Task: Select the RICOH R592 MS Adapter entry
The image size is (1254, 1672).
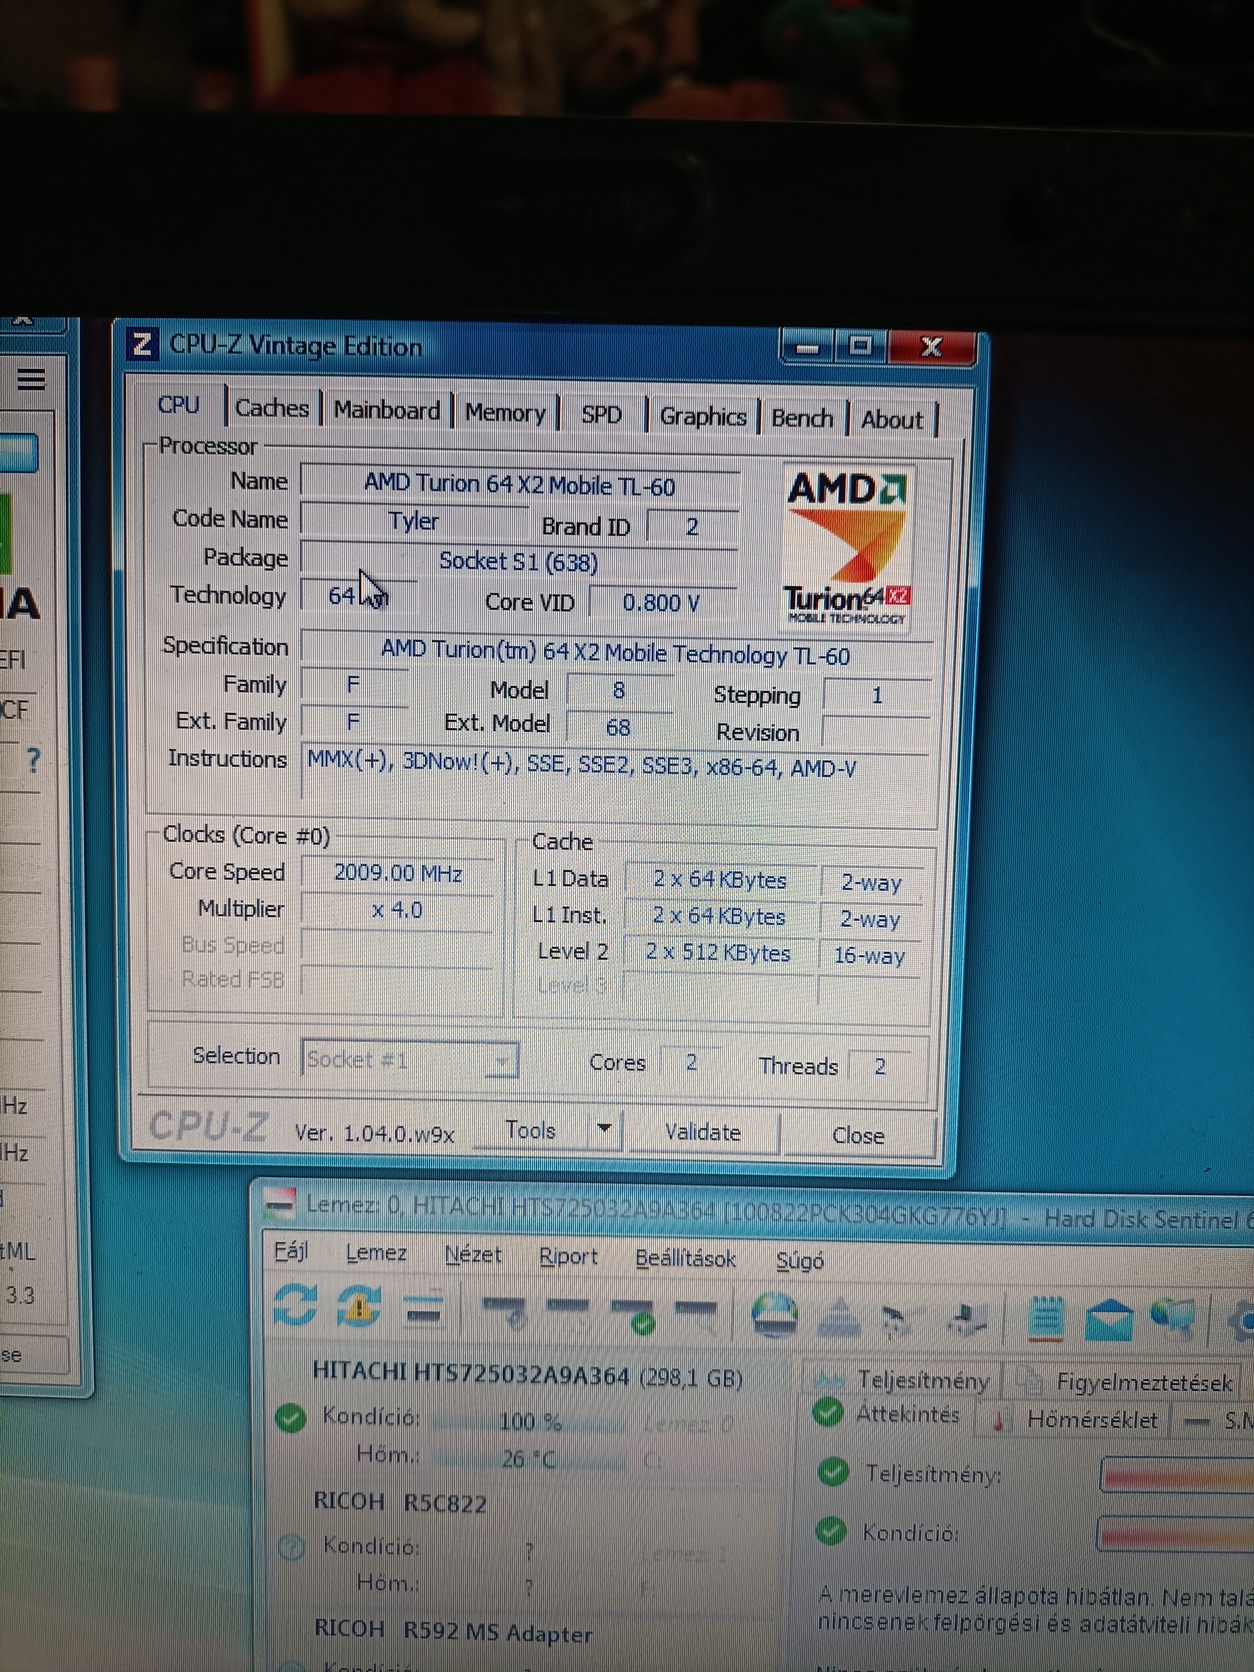Action: point(453,1631)
